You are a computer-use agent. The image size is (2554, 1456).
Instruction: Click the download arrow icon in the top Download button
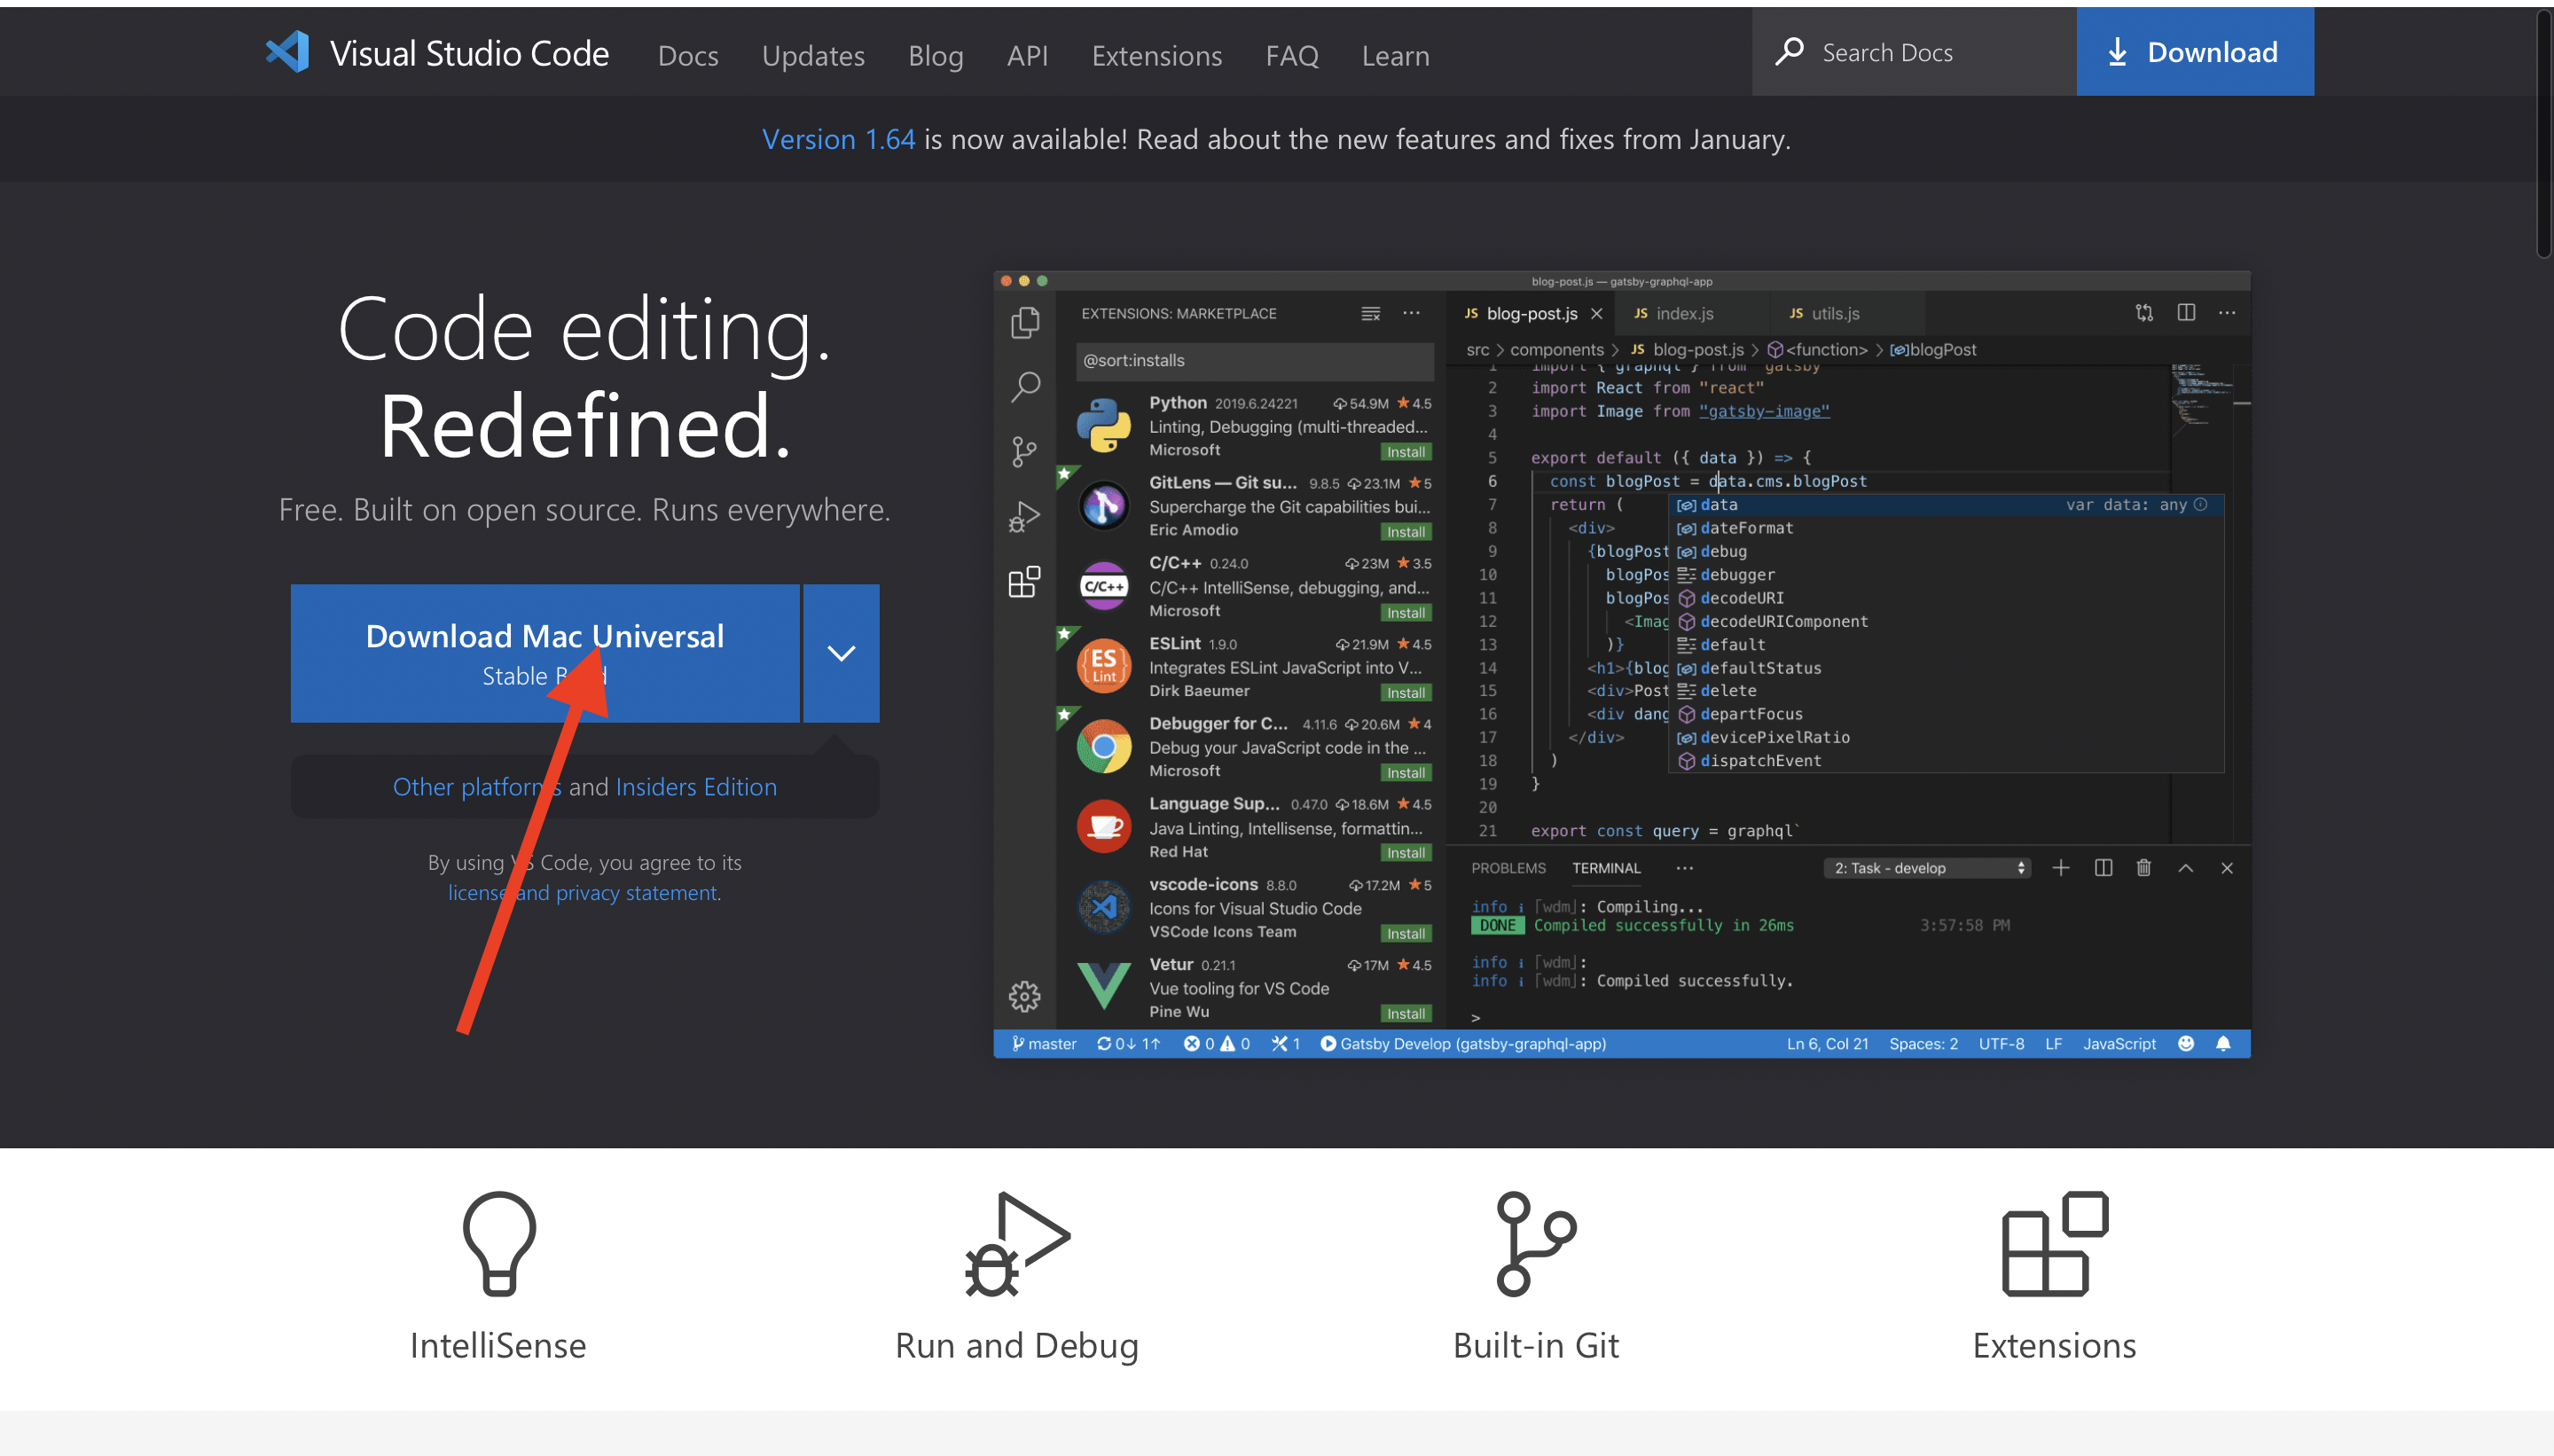tap(2116, 52)
